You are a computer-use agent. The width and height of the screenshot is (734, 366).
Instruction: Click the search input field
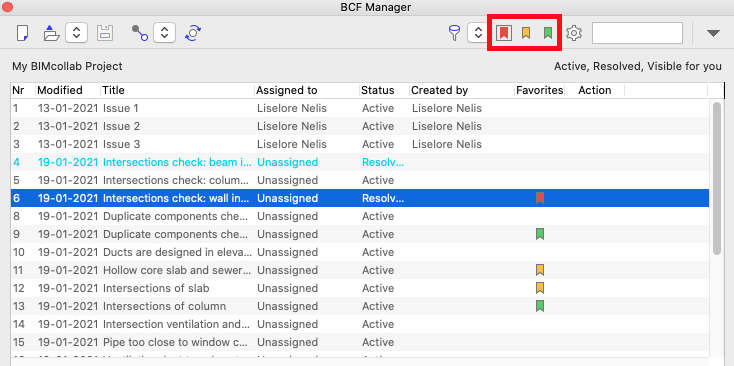pyautogui.click(x=637, y=33)
